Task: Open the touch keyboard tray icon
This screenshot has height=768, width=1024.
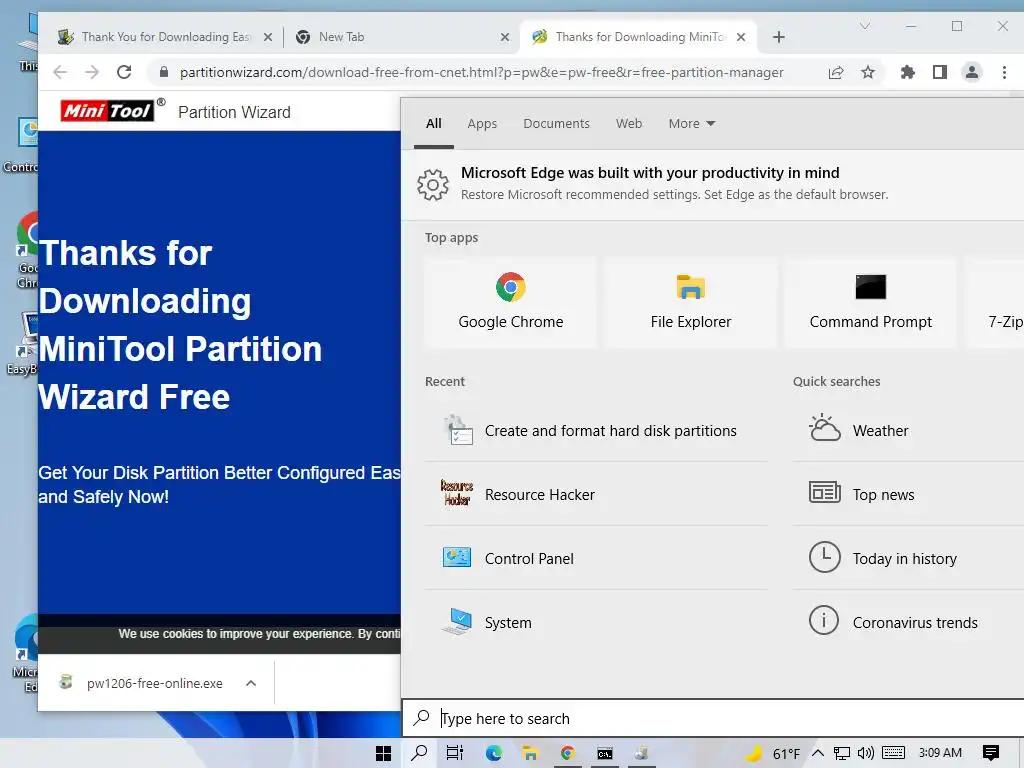Action: [893, 753]
